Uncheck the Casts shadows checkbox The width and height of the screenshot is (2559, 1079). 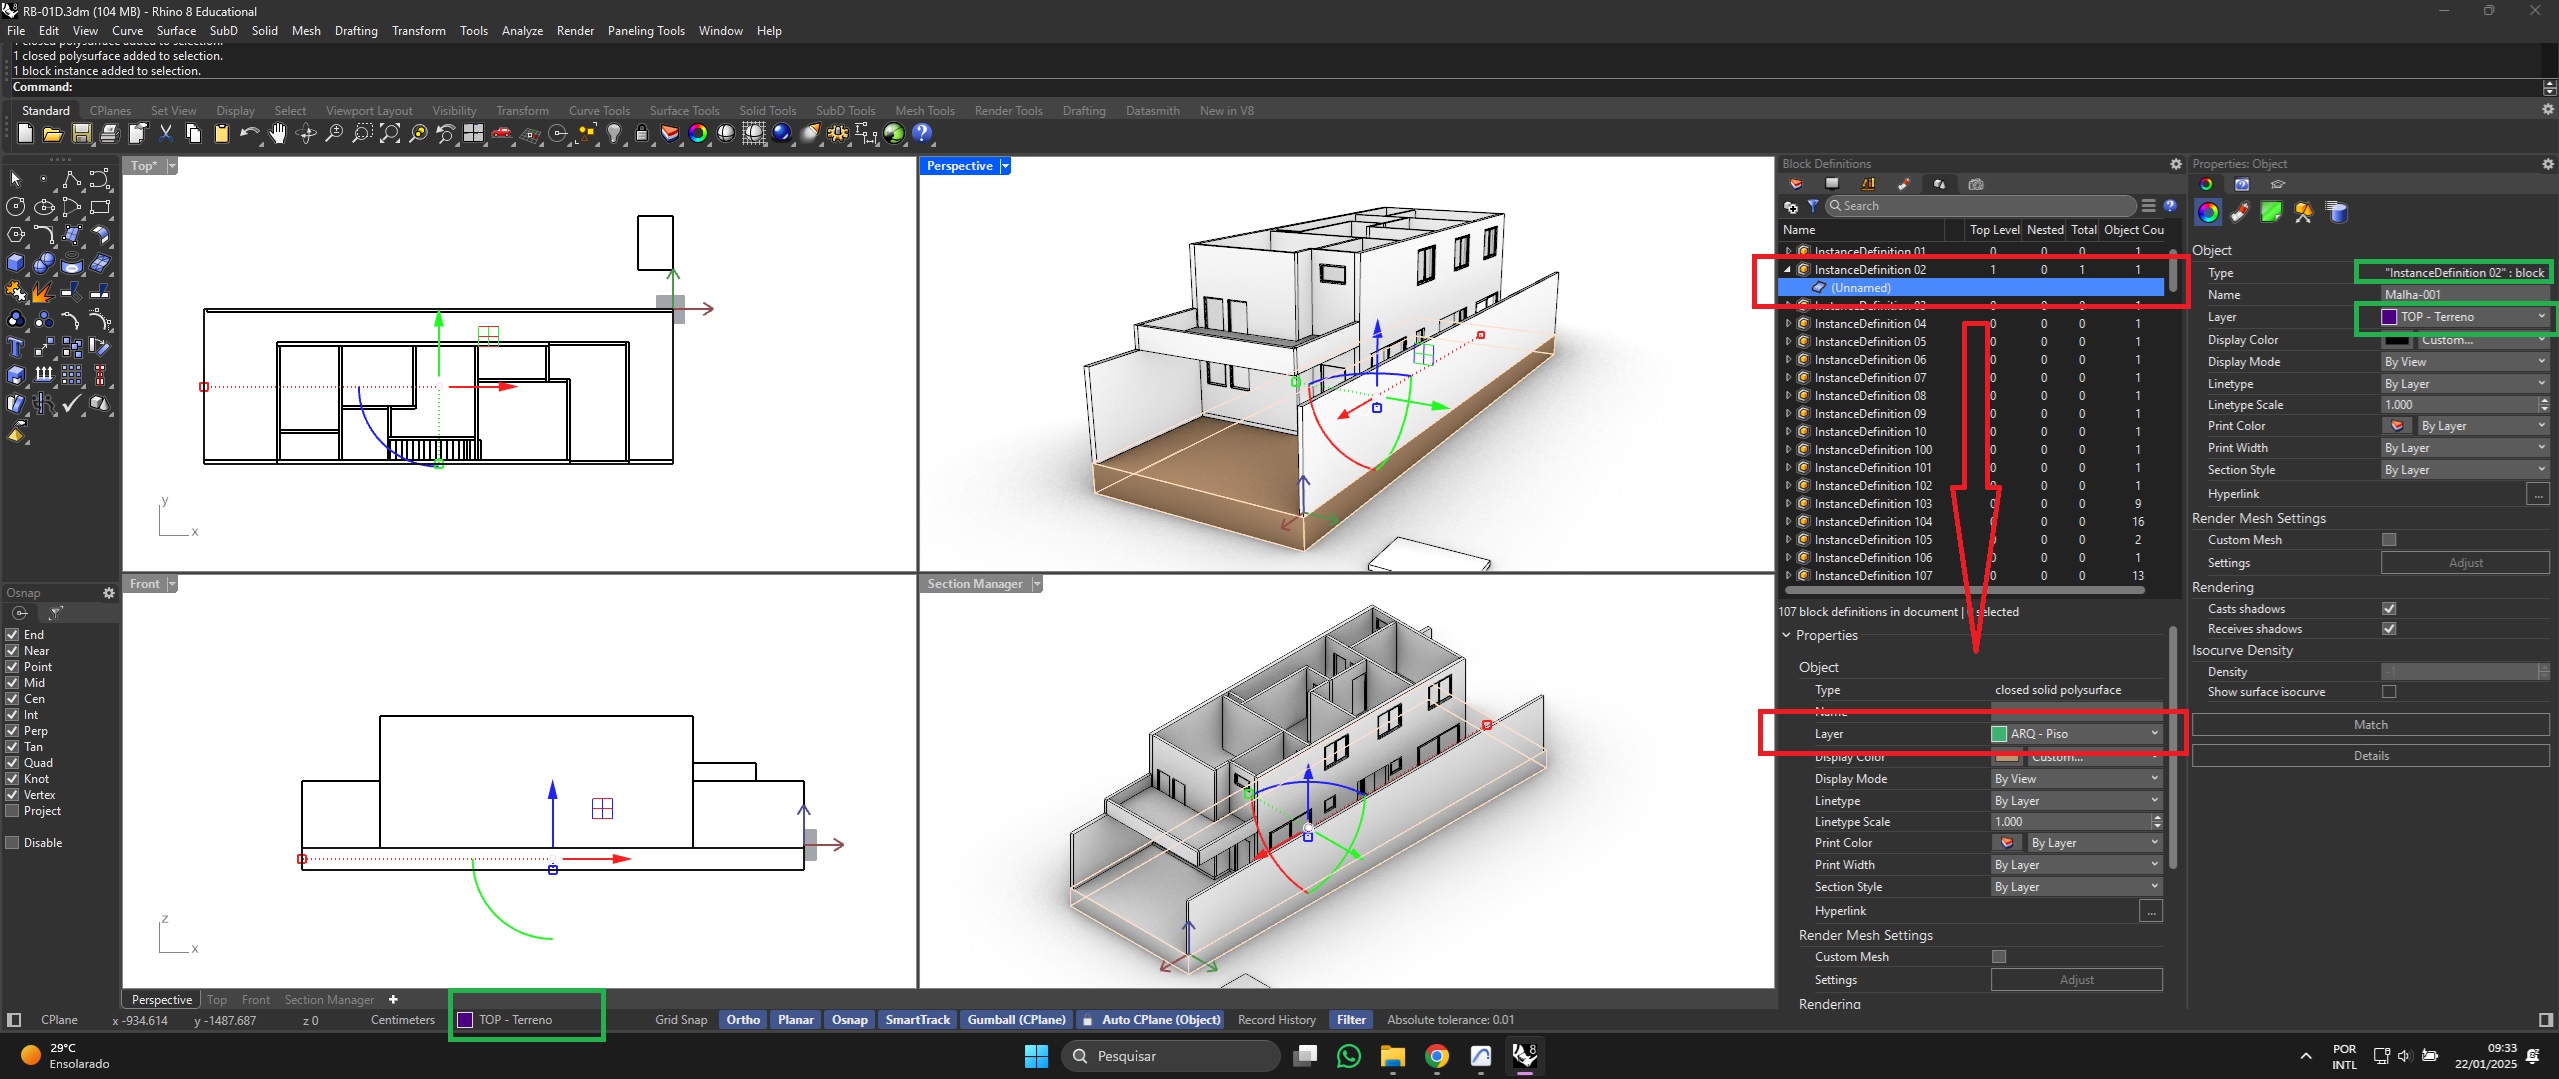(2389, 609)
